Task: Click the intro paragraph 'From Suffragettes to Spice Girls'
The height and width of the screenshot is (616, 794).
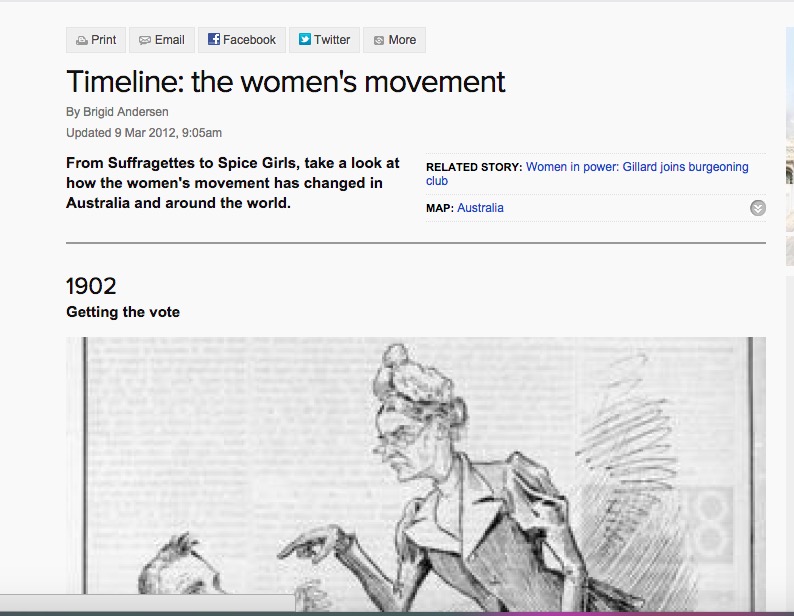Action: point(233,183)
